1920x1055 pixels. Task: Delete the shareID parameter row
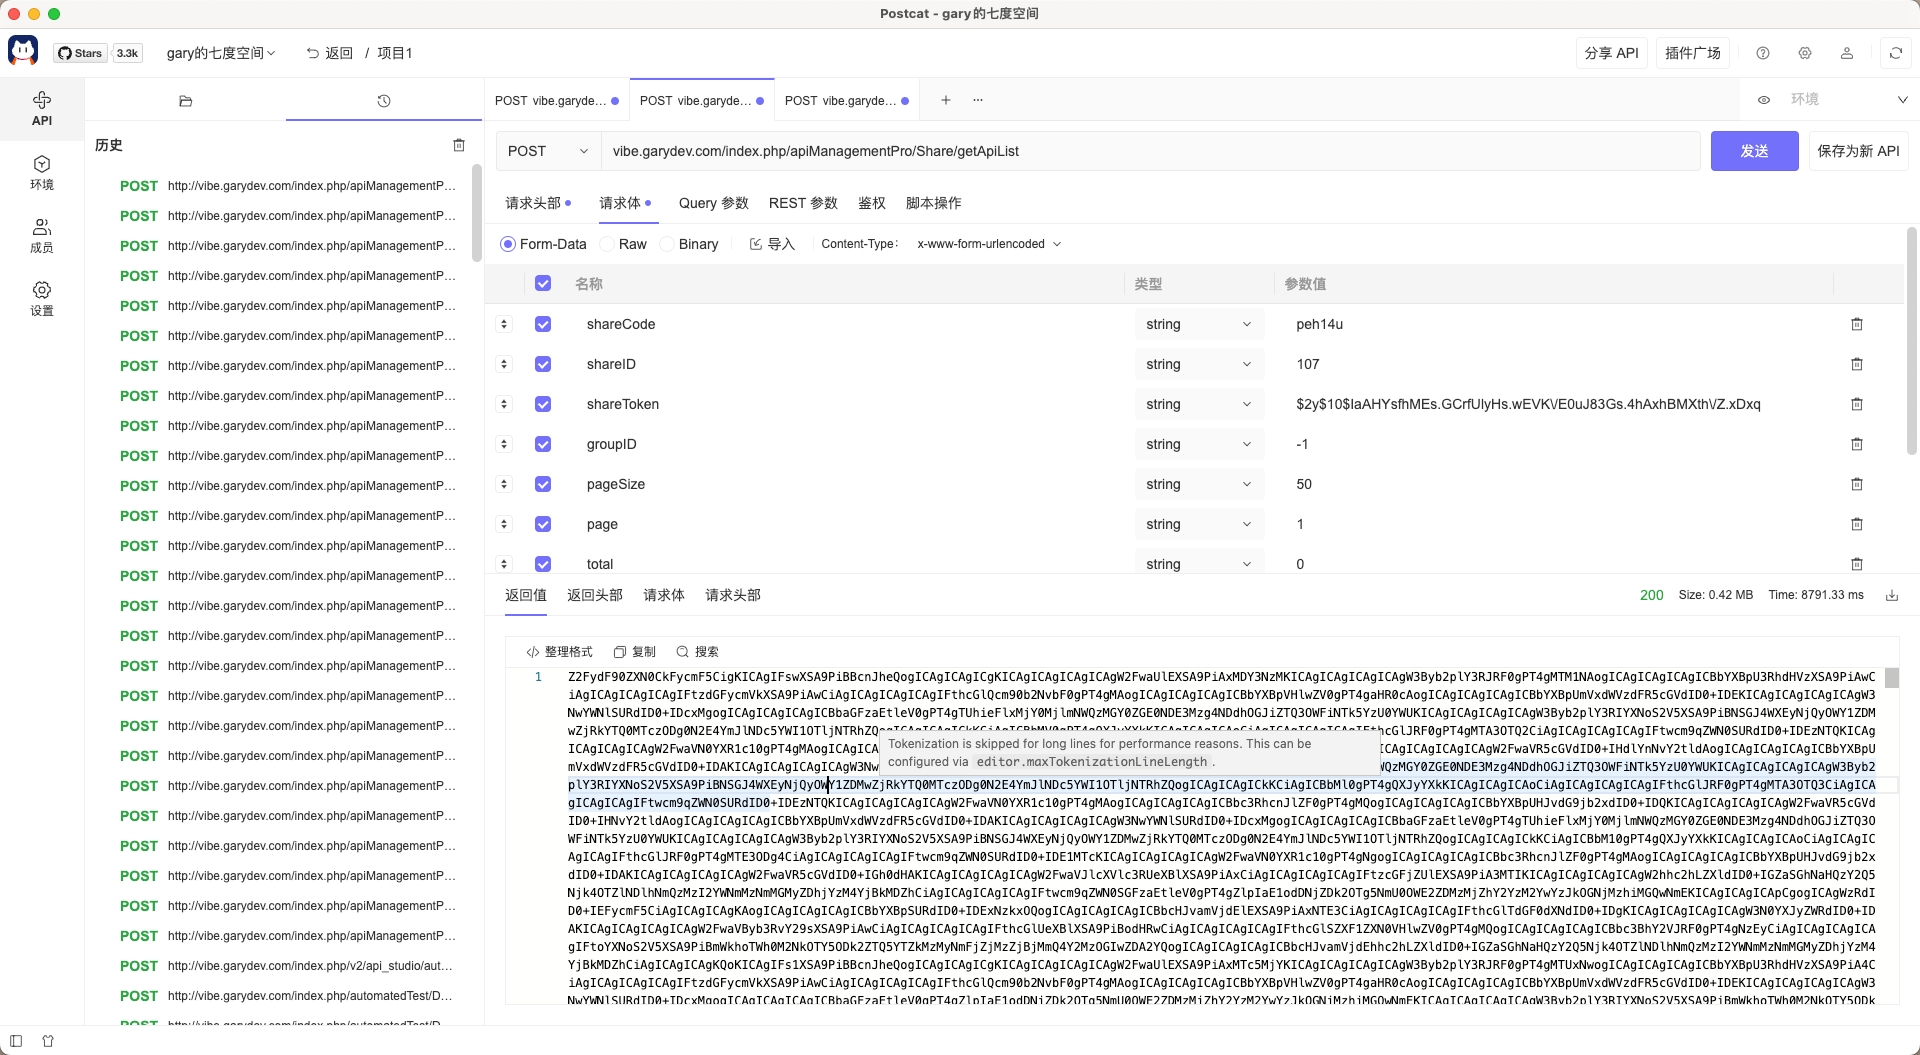1857,364
